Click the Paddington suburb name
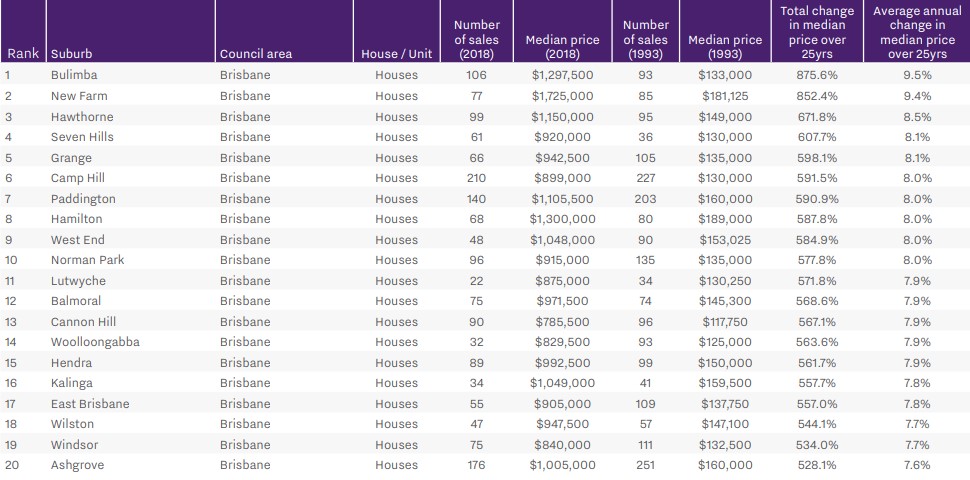This screenshot has width=970, height=480. point(83,199)
